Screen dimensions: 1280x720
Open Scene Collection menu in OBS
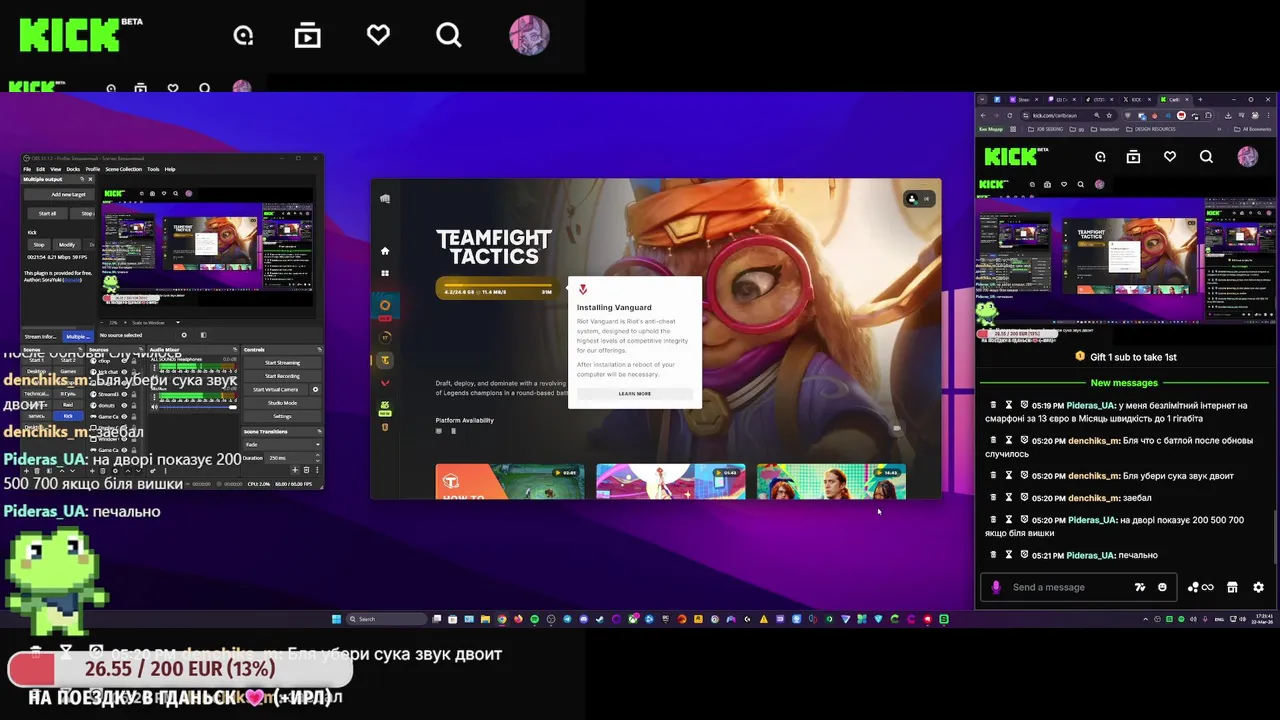pyautogui.click(x=123, y=169)
